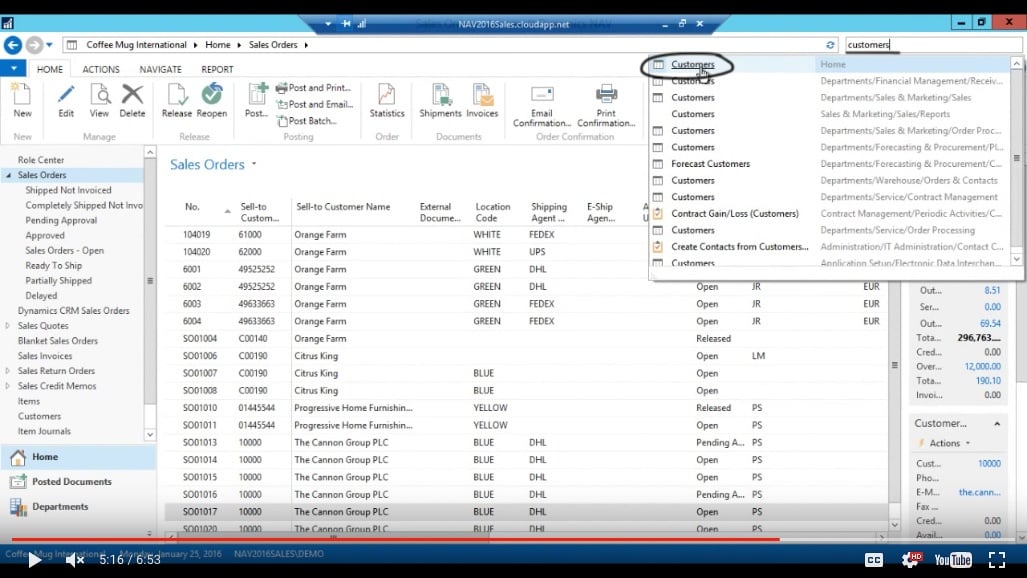
Task: Open the overdue 12,000.00 amount link
Action: (982, 366)
